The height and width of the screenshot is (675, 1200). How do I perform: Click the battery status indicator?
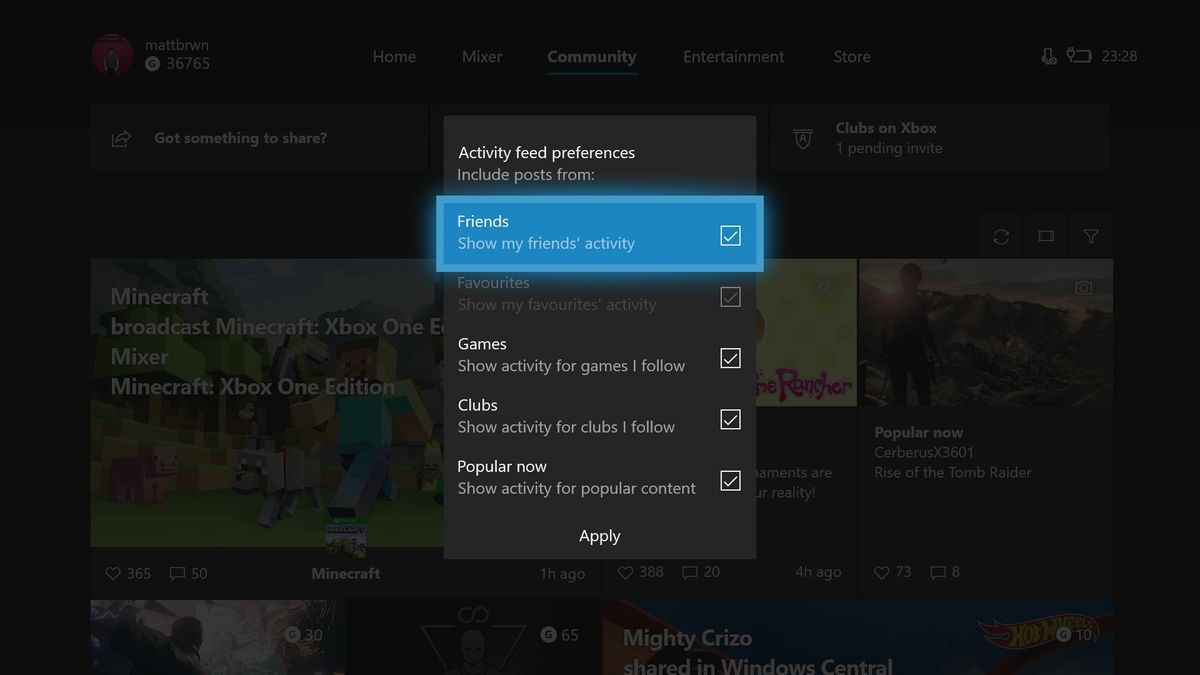1079,56
